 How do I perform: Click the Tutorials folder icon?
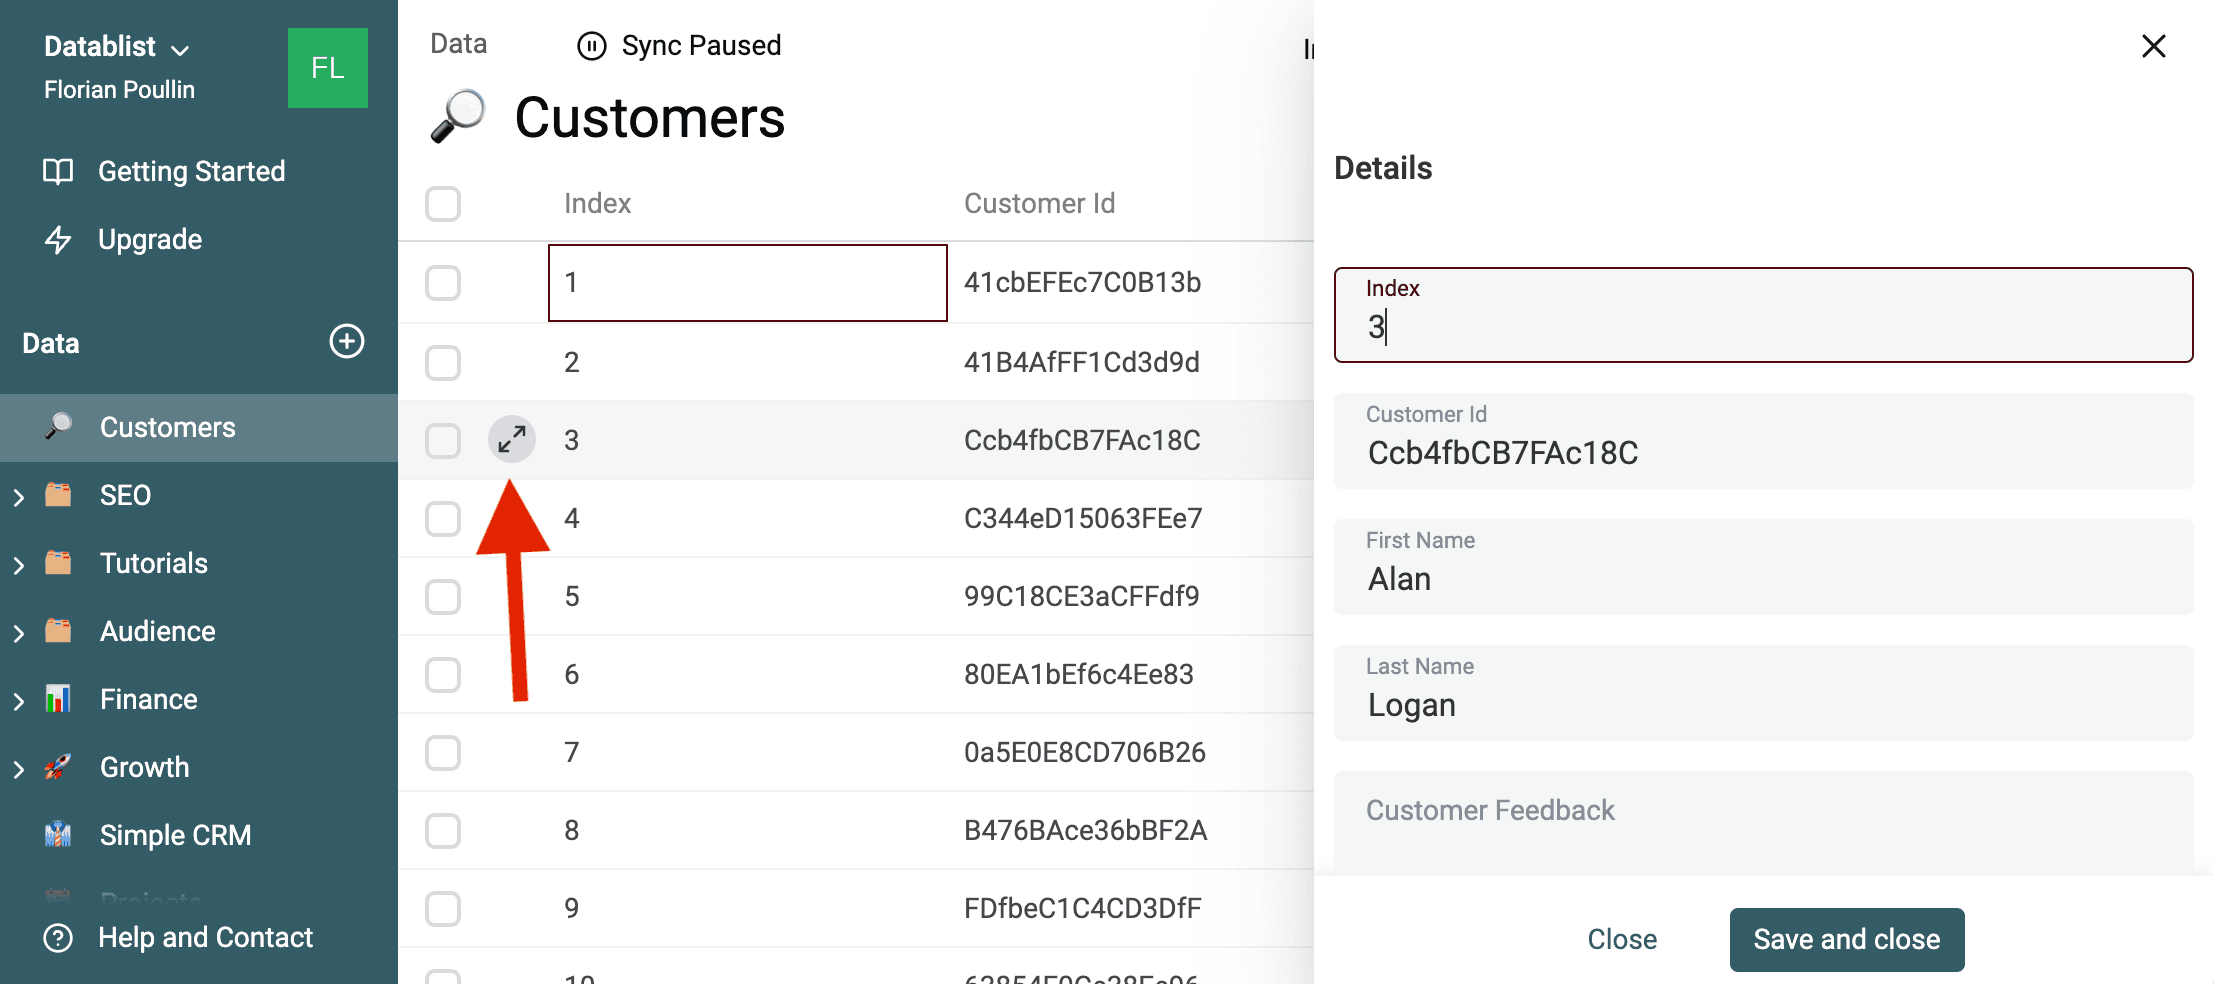pos(58,563)
